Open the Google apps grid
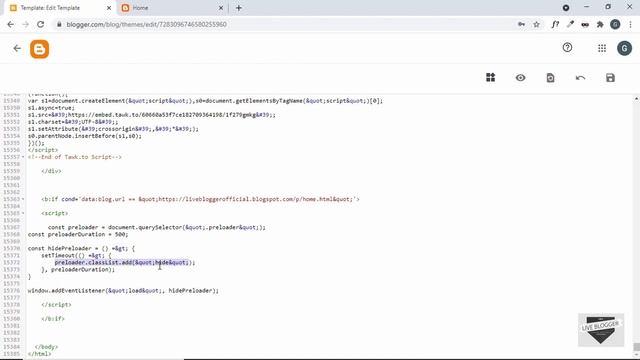The image size is (640, 360). point(602,48)
